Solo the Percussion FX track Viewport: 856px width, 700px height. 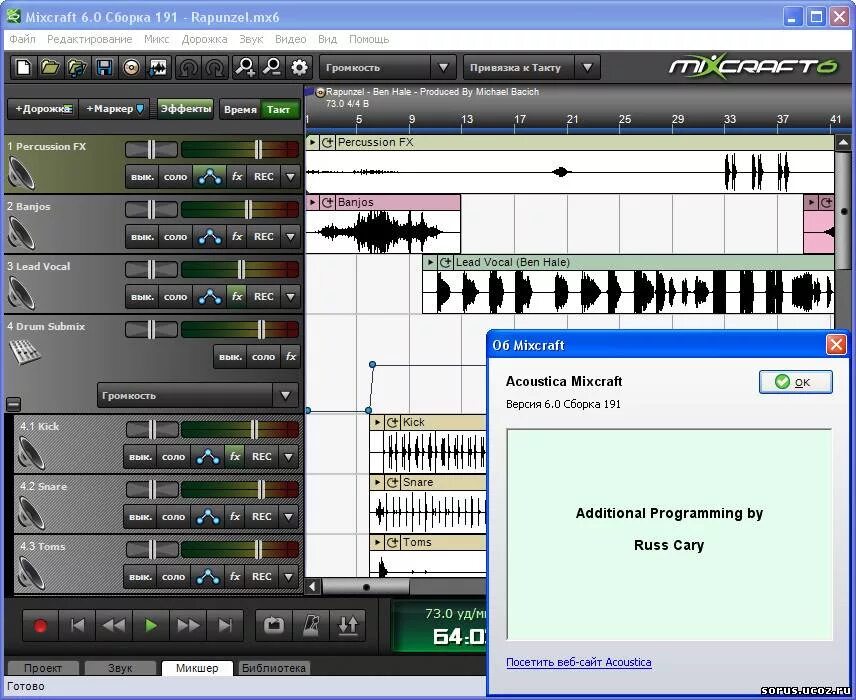pos(175,176)
